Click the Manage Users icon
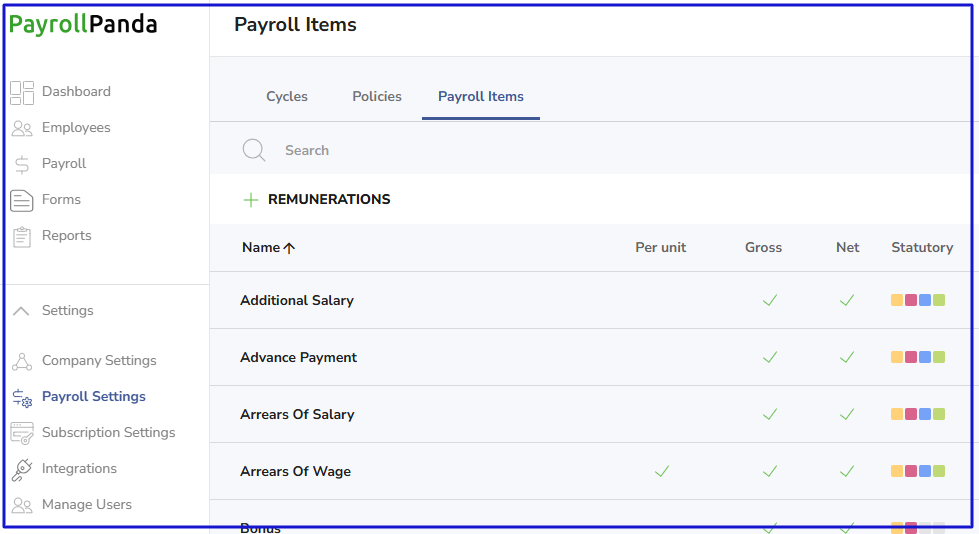Image resolution: width=979 pixels, height=534 pixels. click(x=22, y=505)
